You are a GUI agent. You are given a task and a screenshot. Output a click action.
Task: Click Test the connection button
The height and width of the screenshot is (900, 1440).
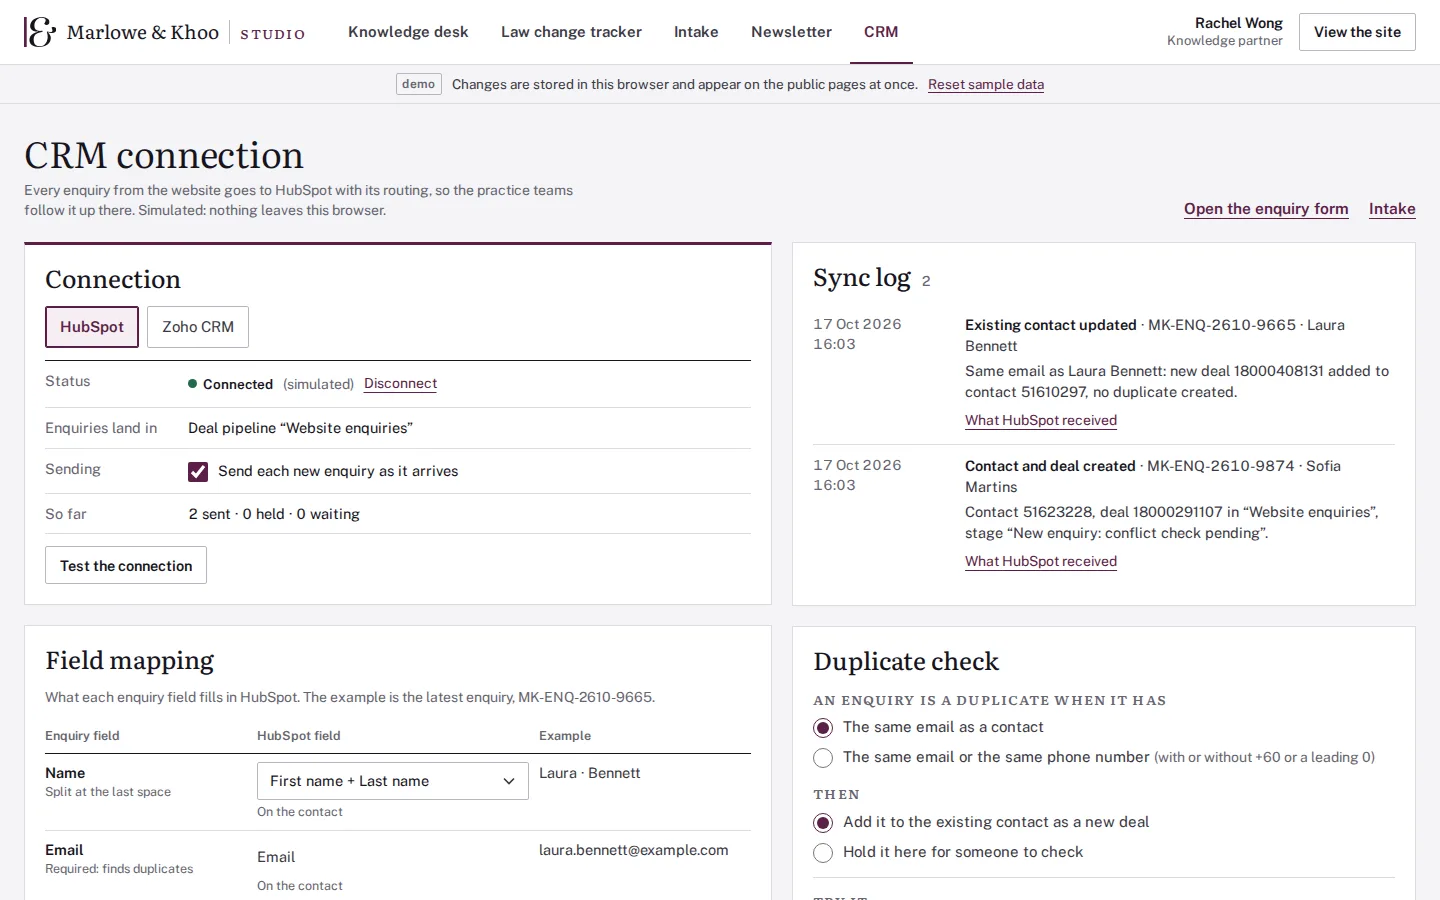pos(126,565)
